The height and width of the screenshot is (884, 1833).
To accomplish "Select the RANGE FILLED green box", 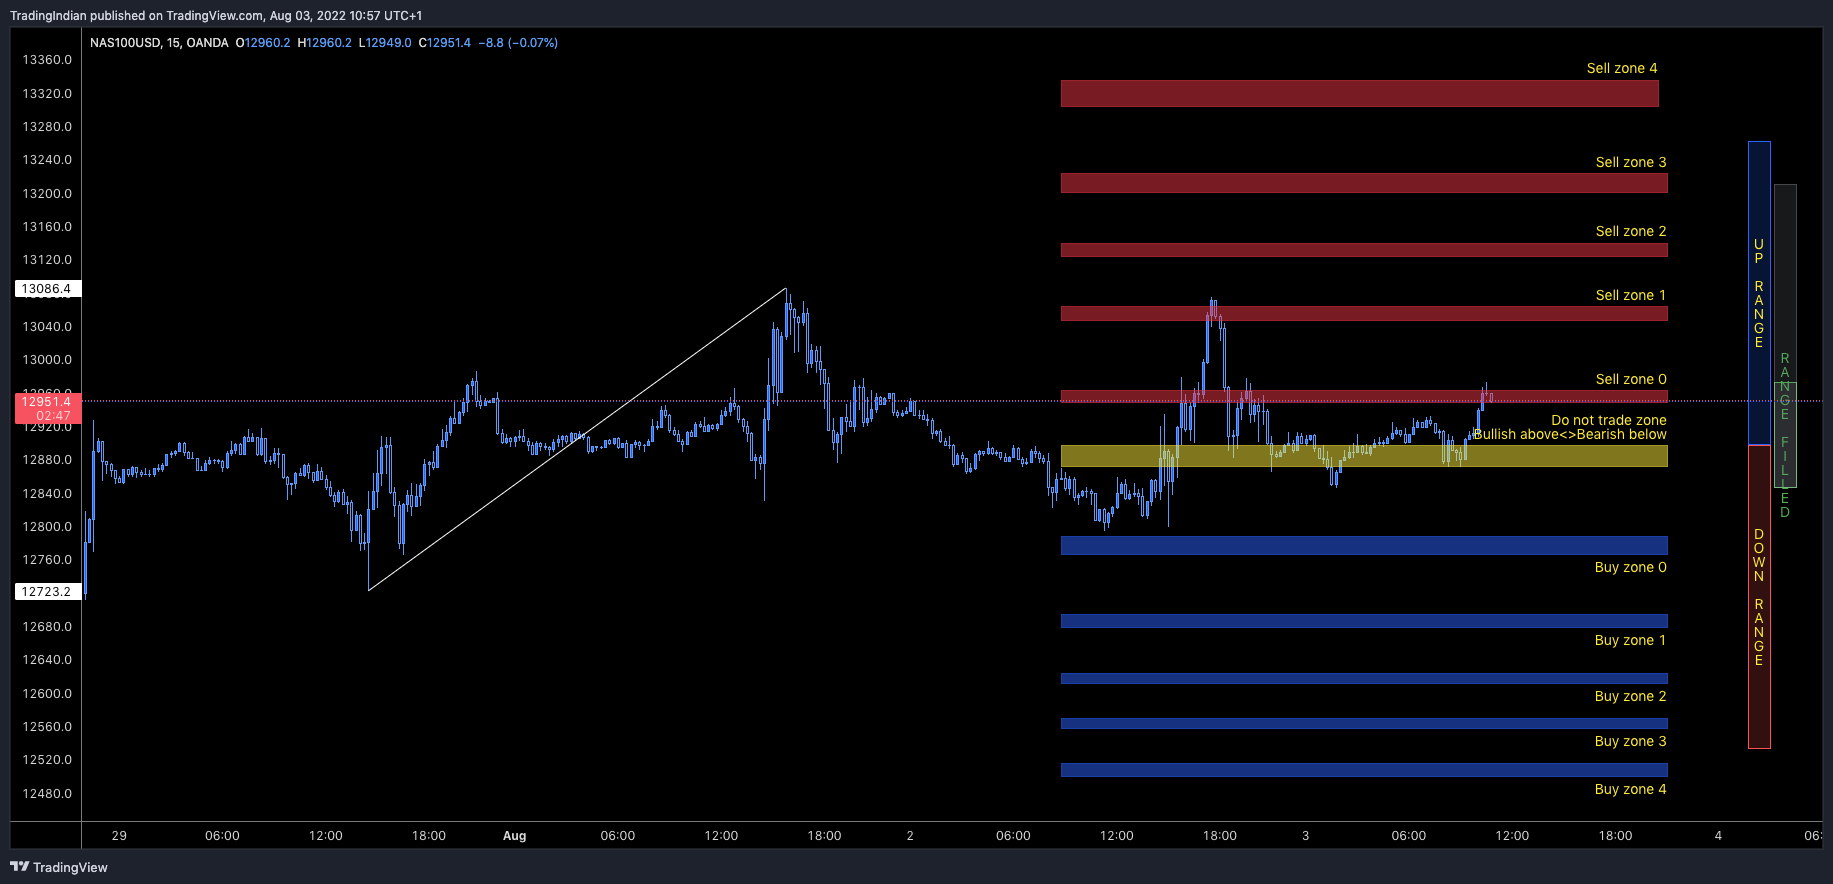I will [x=1785, y=435].
